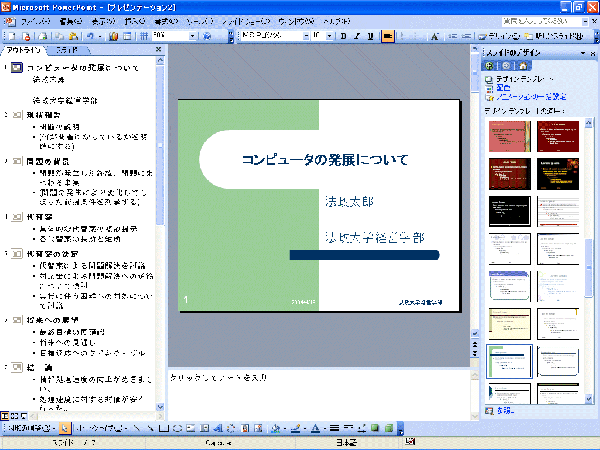Click the task pane Back navigation icon
600x450 pixels.
point(489,66)
